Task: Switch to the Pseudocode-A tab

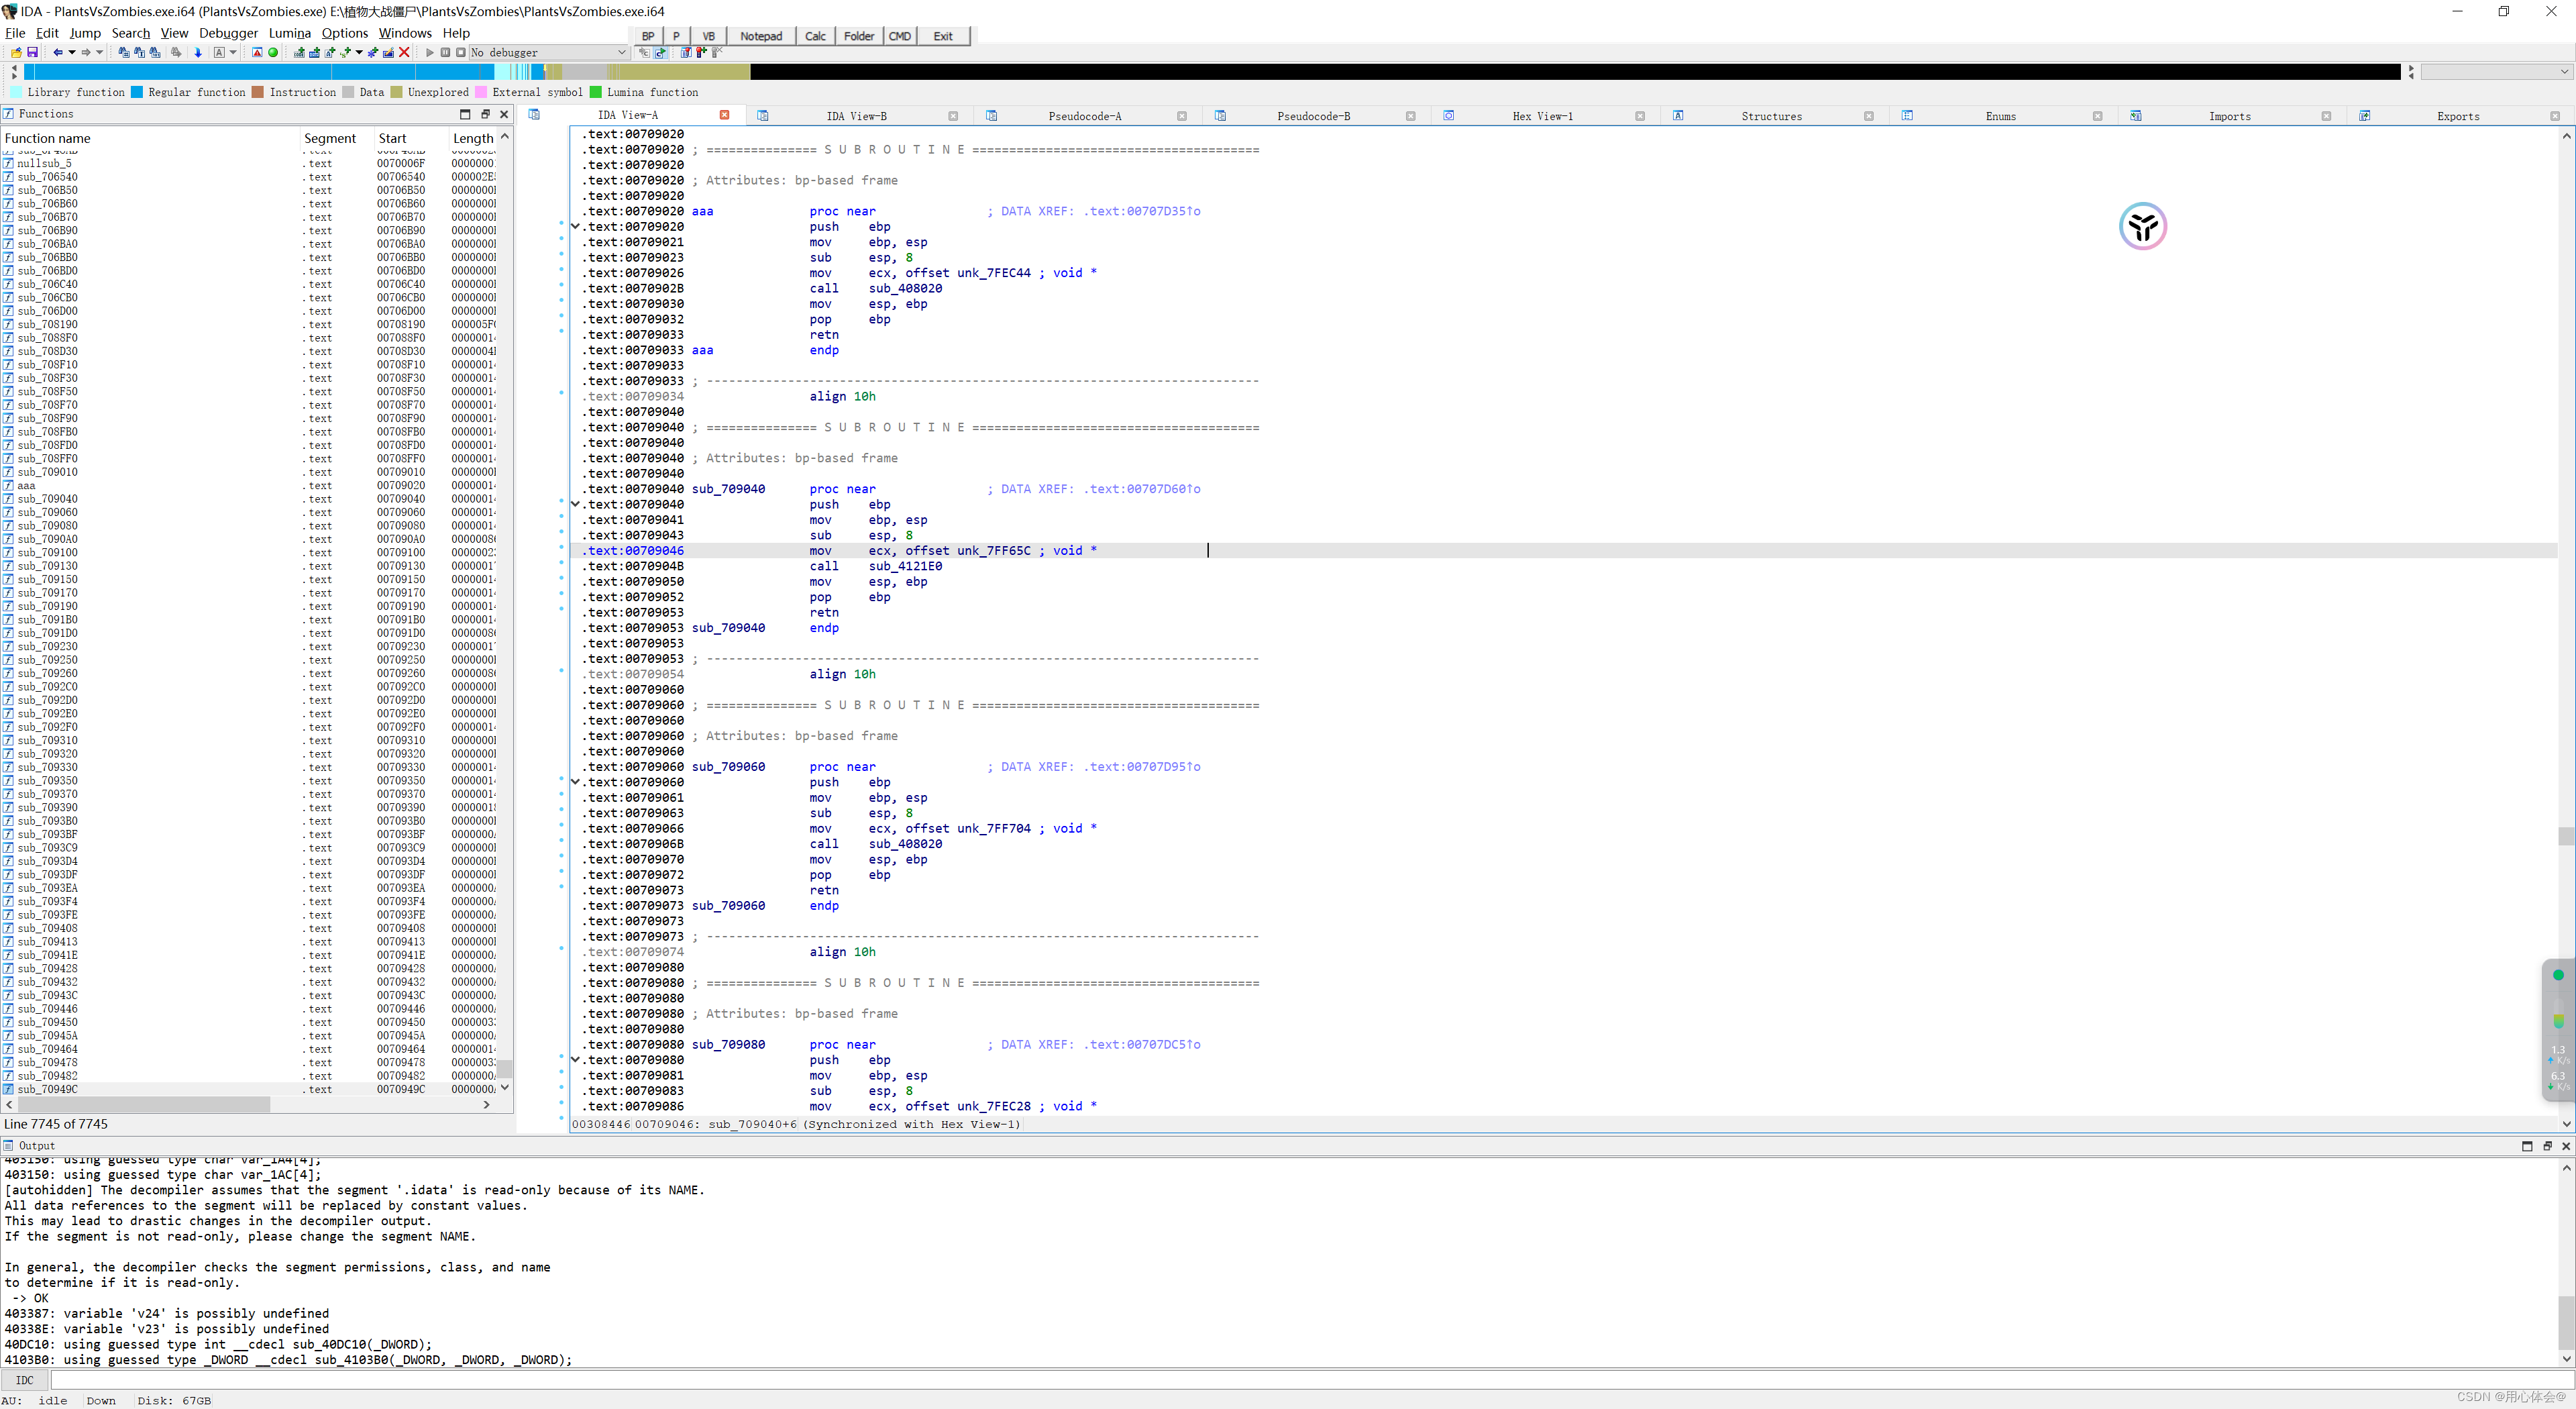Action: (x=1084, y=116)
